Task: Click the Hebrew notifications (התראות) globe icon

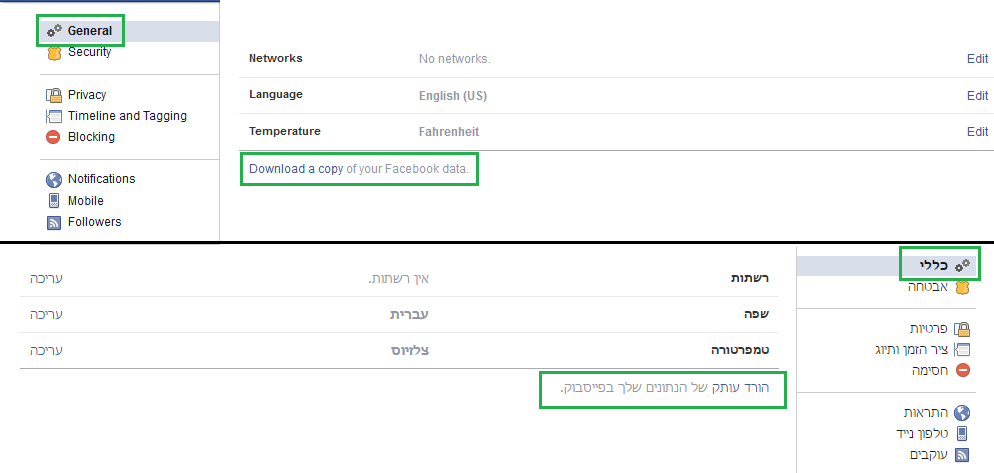Action: tap(962, 412)
